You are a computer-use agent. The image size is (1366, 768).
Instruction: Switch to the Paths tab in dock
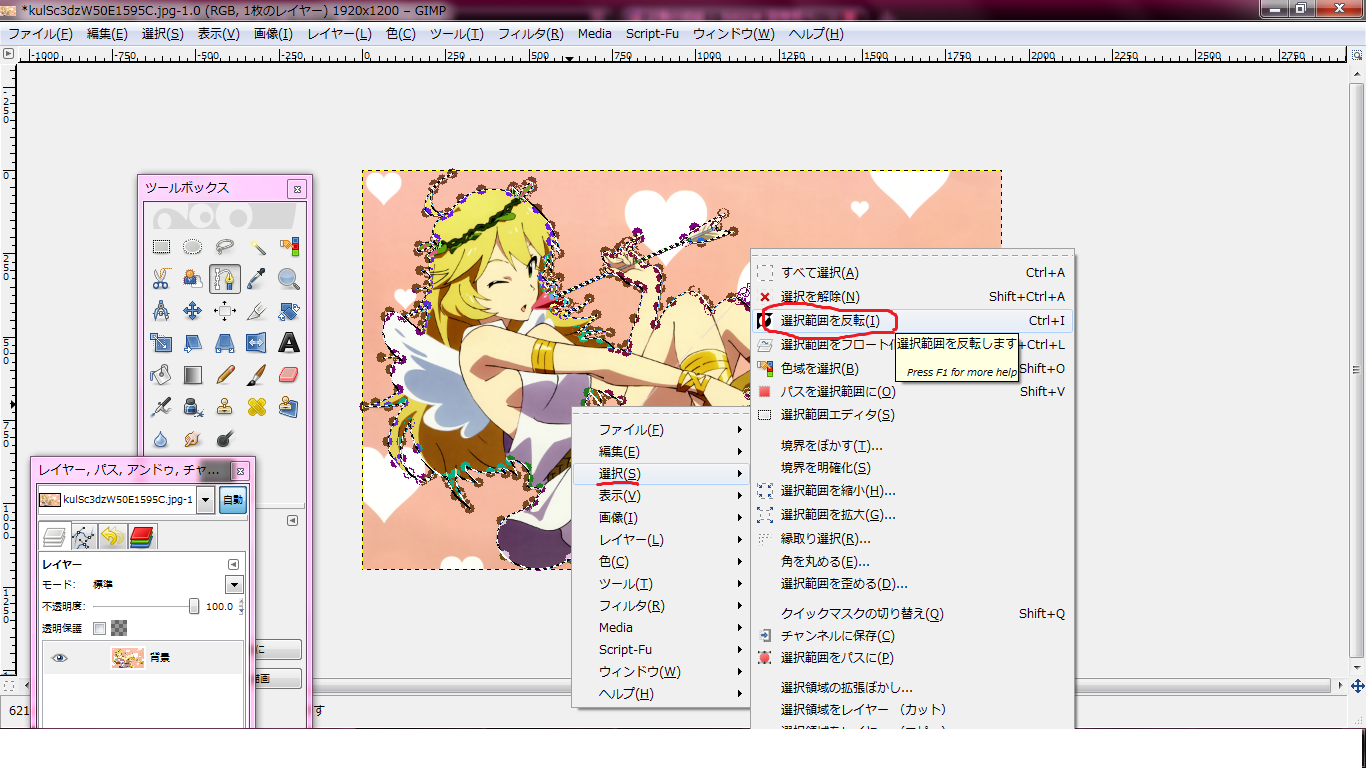[83, 537]
